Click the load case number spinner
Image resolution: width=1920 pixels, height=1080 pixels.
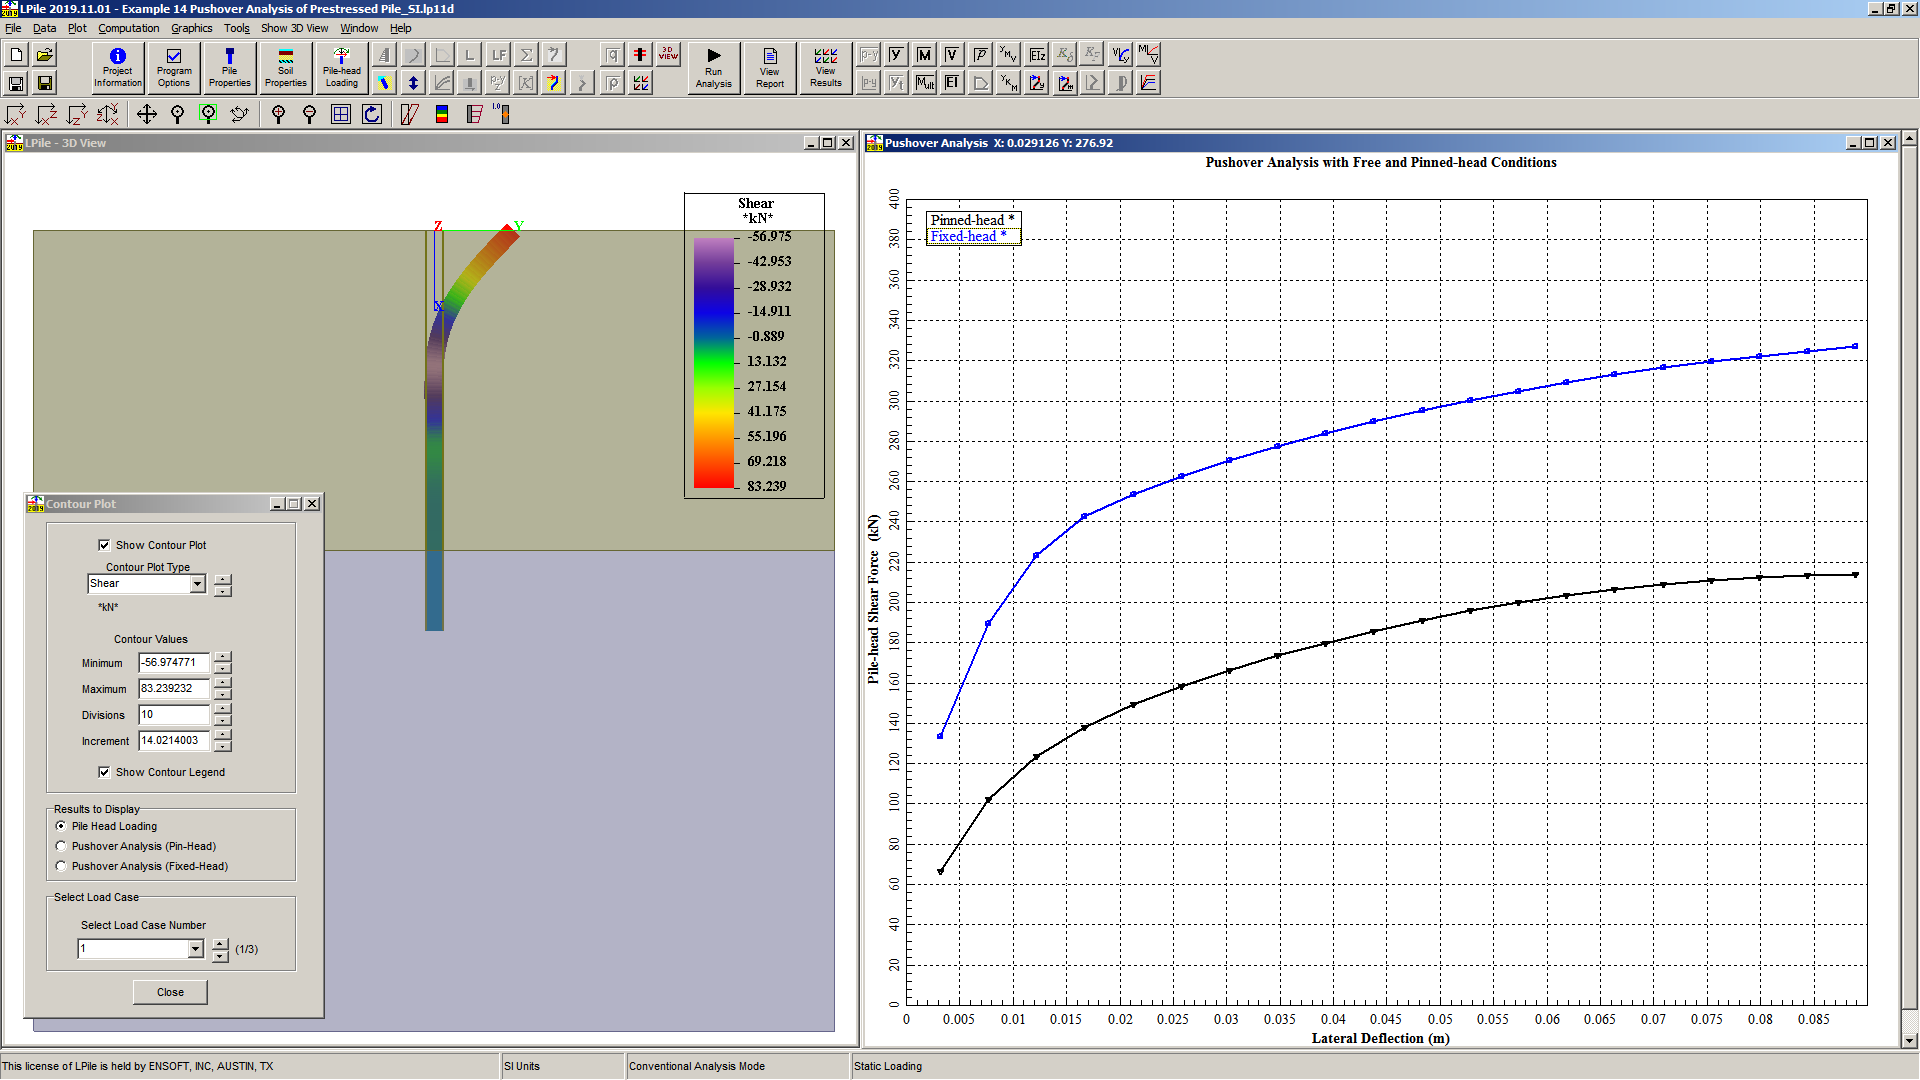[x=221, y=950]
